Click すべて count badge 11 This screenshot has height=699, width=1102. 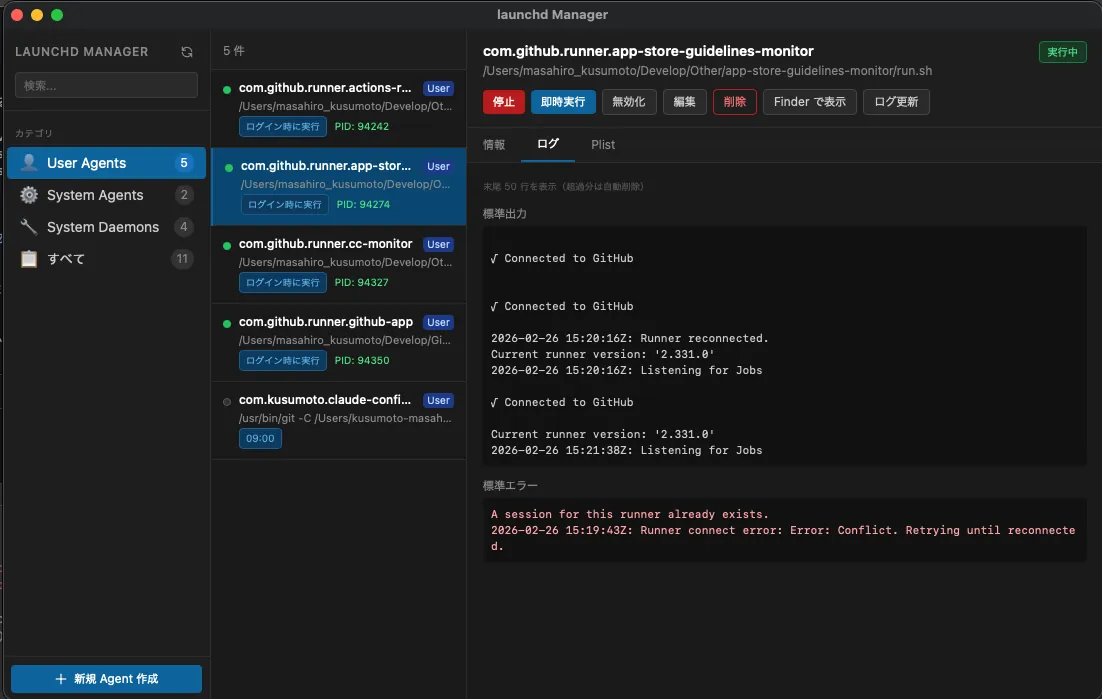(182, 259)
